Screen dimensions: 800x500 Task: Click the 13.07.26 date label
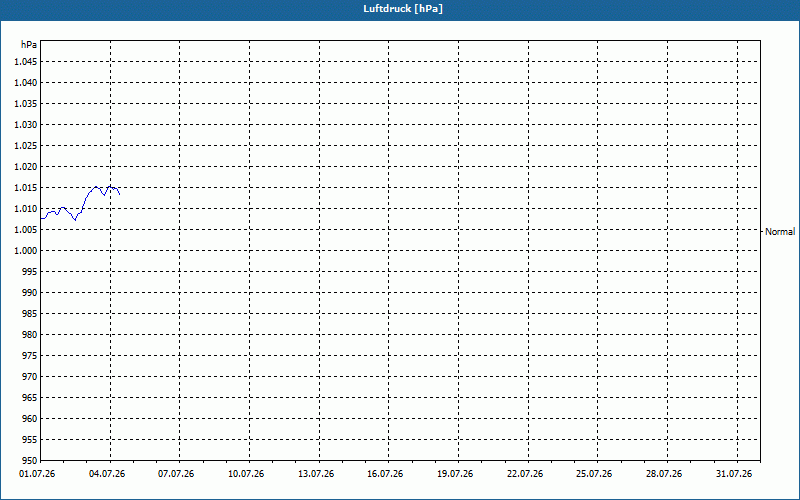316,474
